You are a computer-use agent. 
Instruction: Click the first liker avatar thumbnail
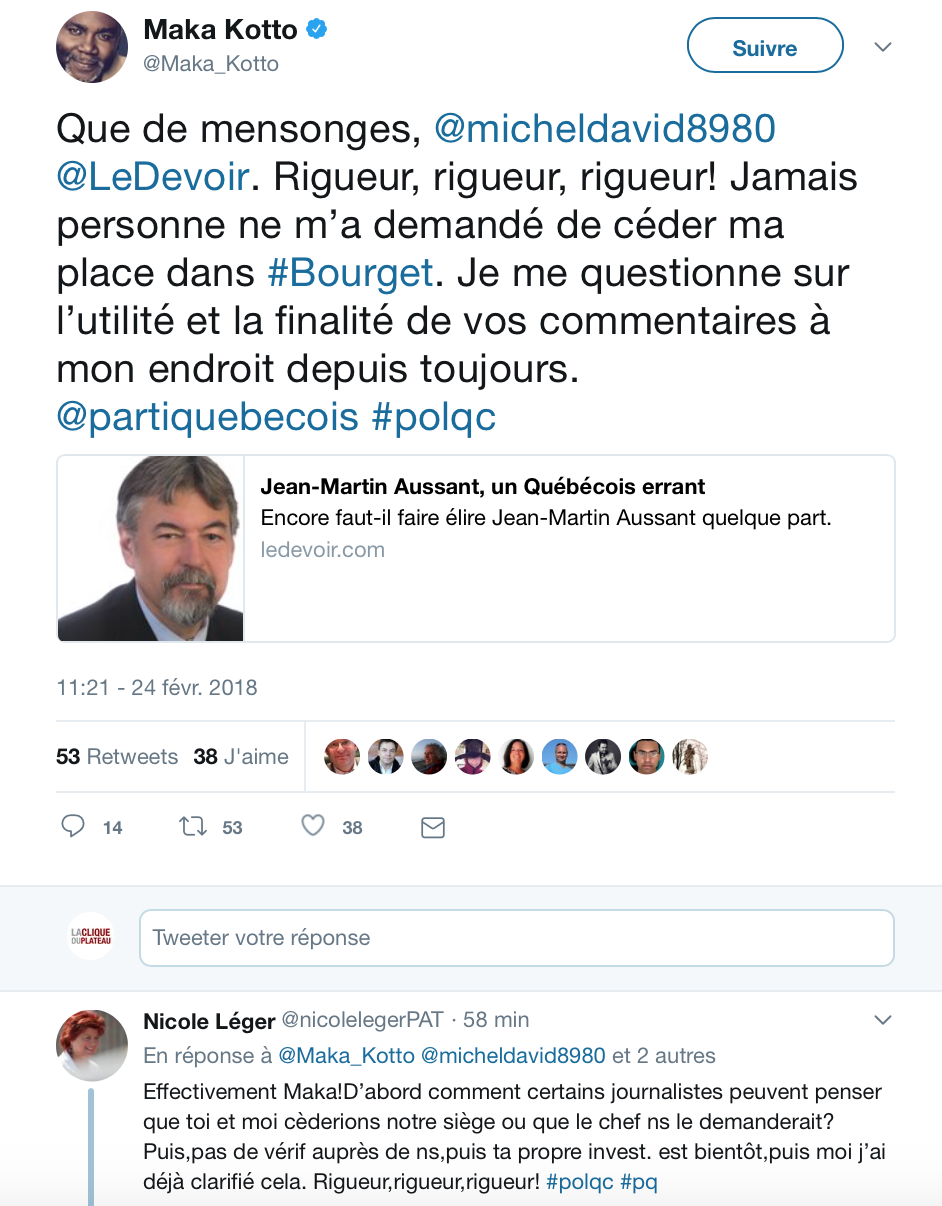click(x=342, y=757)
